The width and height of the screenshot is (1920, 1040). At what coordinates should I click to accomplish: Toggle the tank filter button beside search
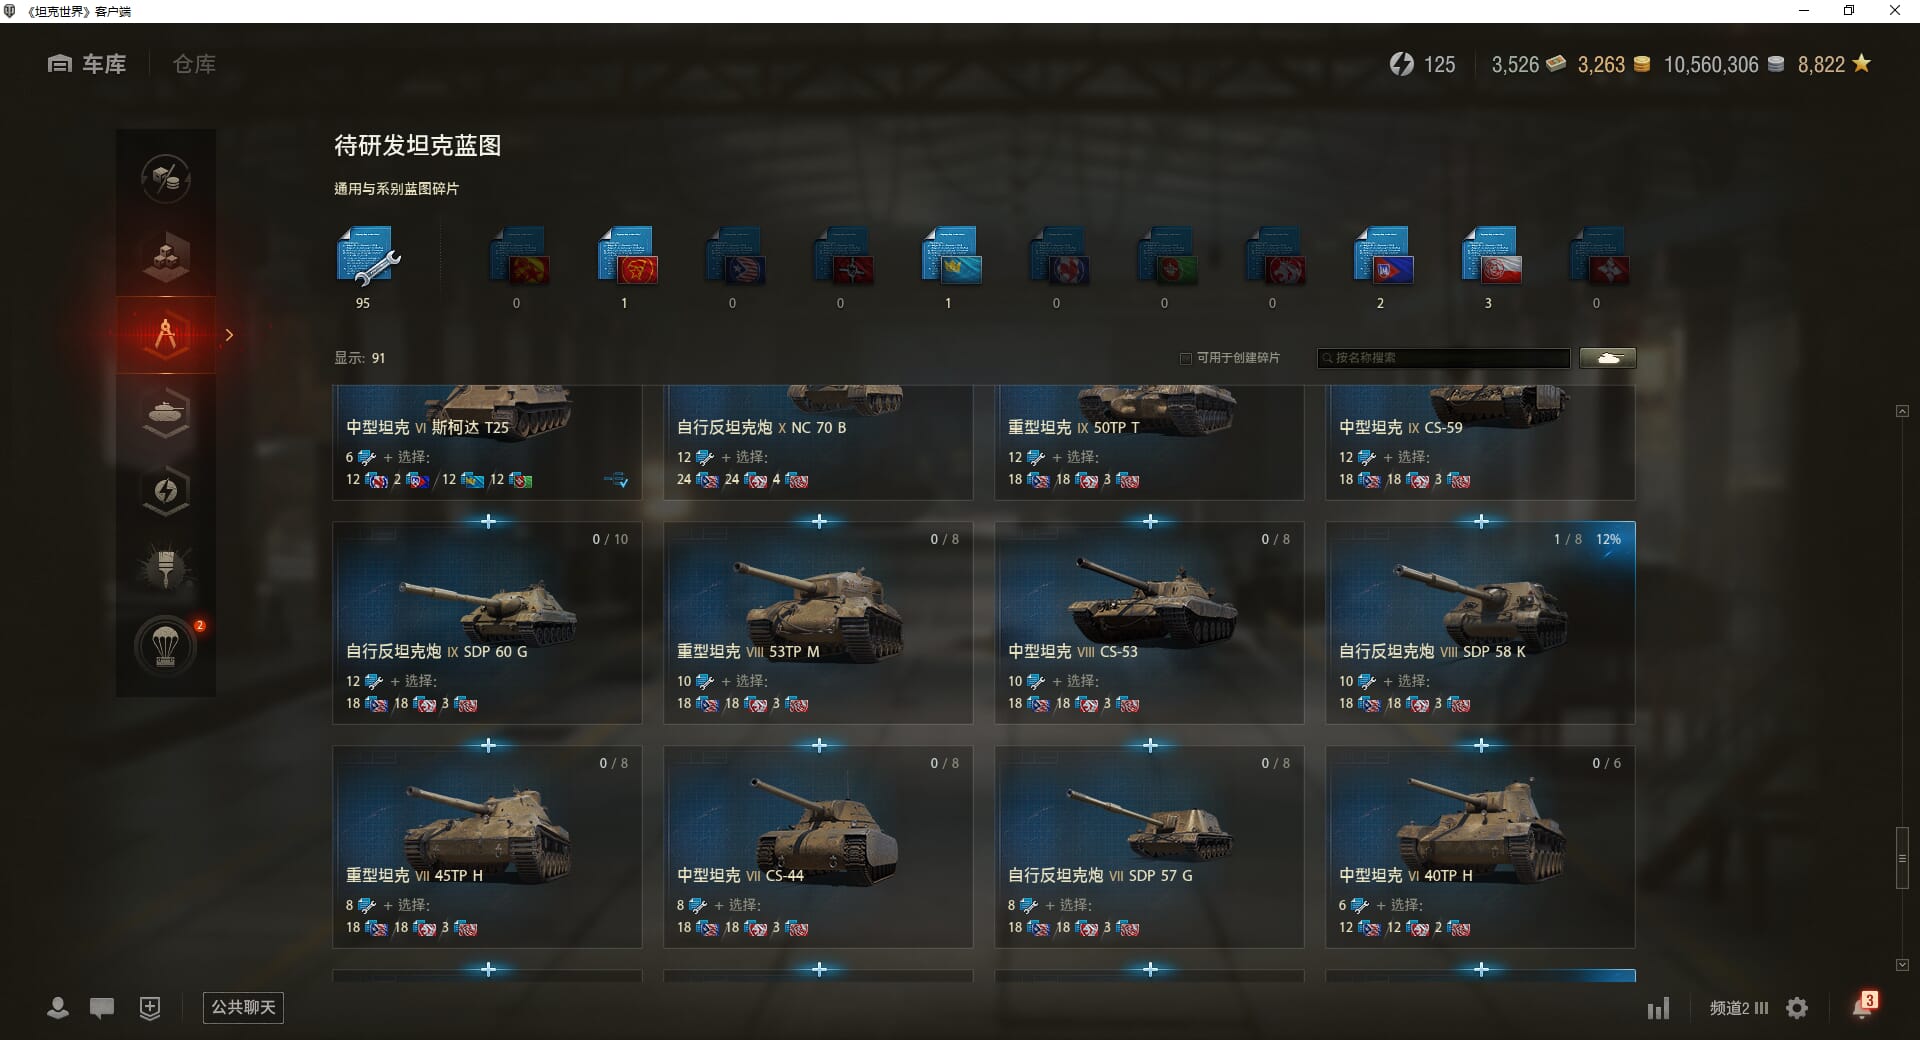[x=1608, y=358]
